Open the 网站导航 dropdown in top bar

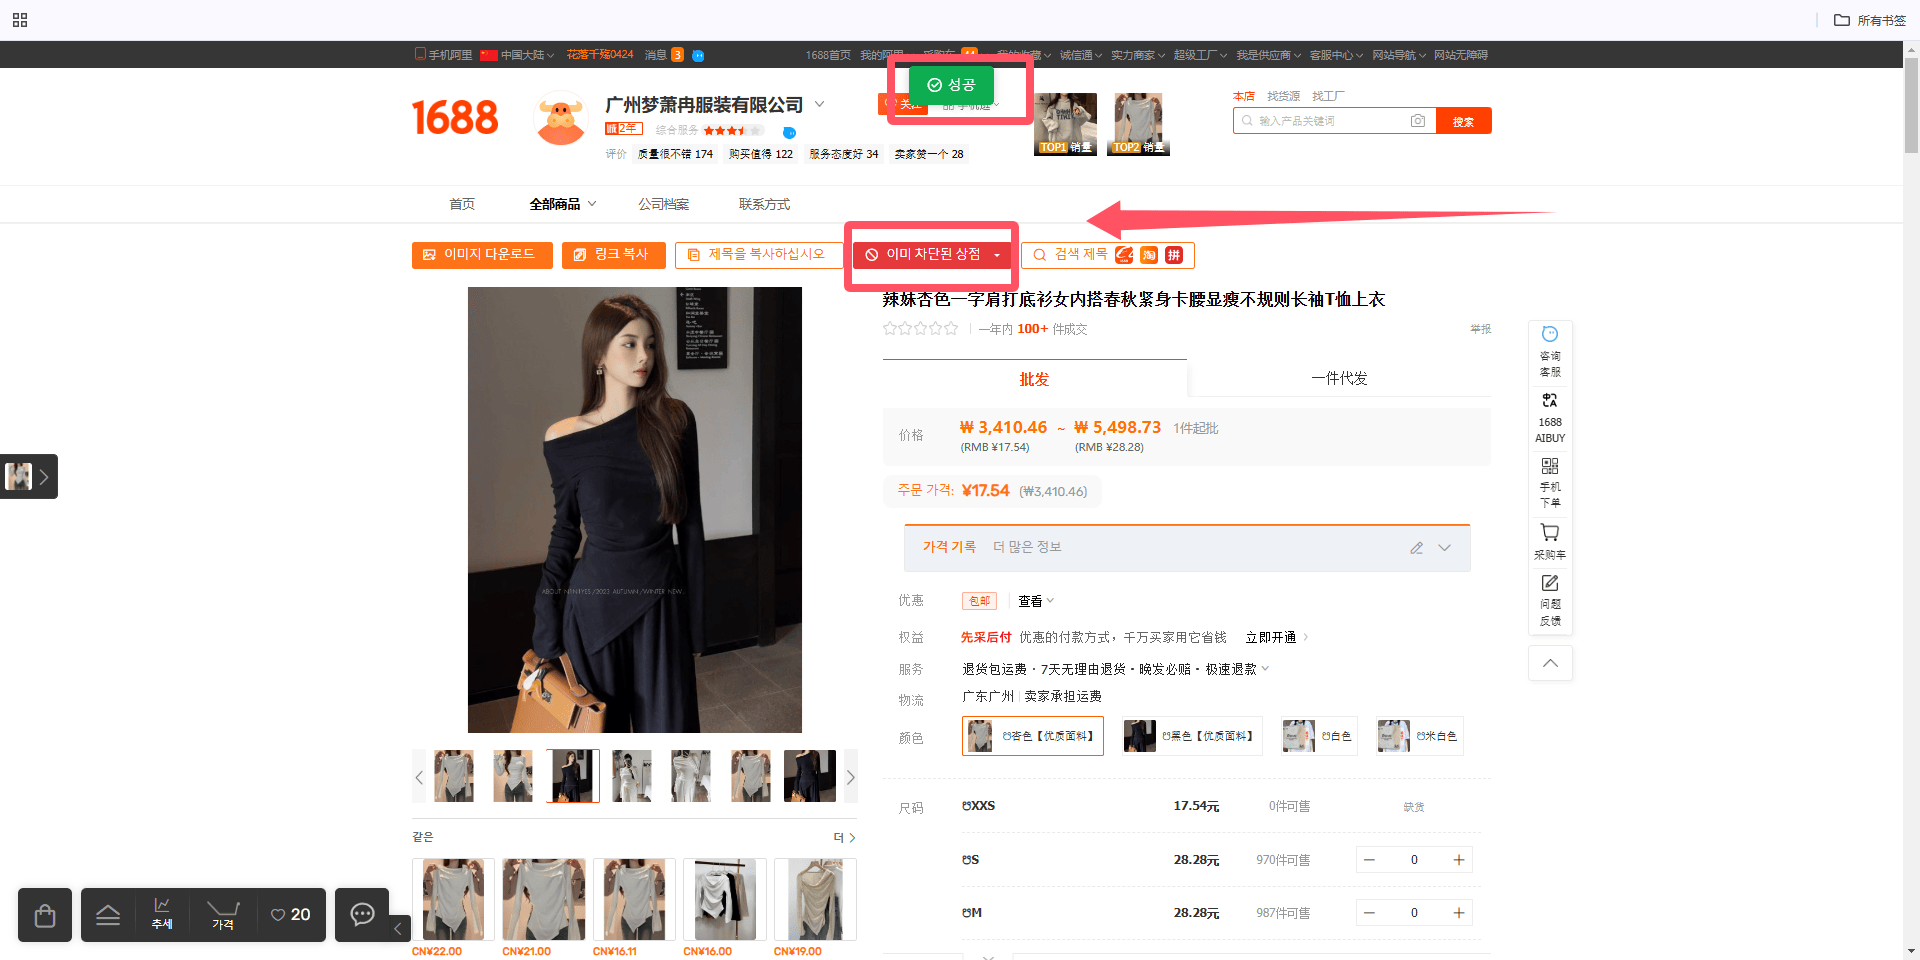(1398, 55)
